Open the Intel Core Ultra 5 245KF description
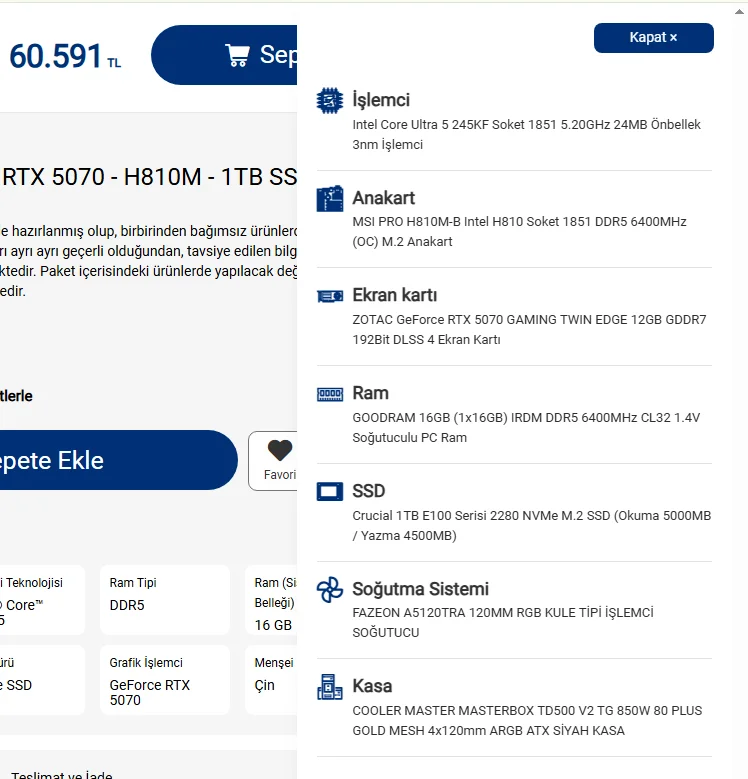 [x=526, y=135]
